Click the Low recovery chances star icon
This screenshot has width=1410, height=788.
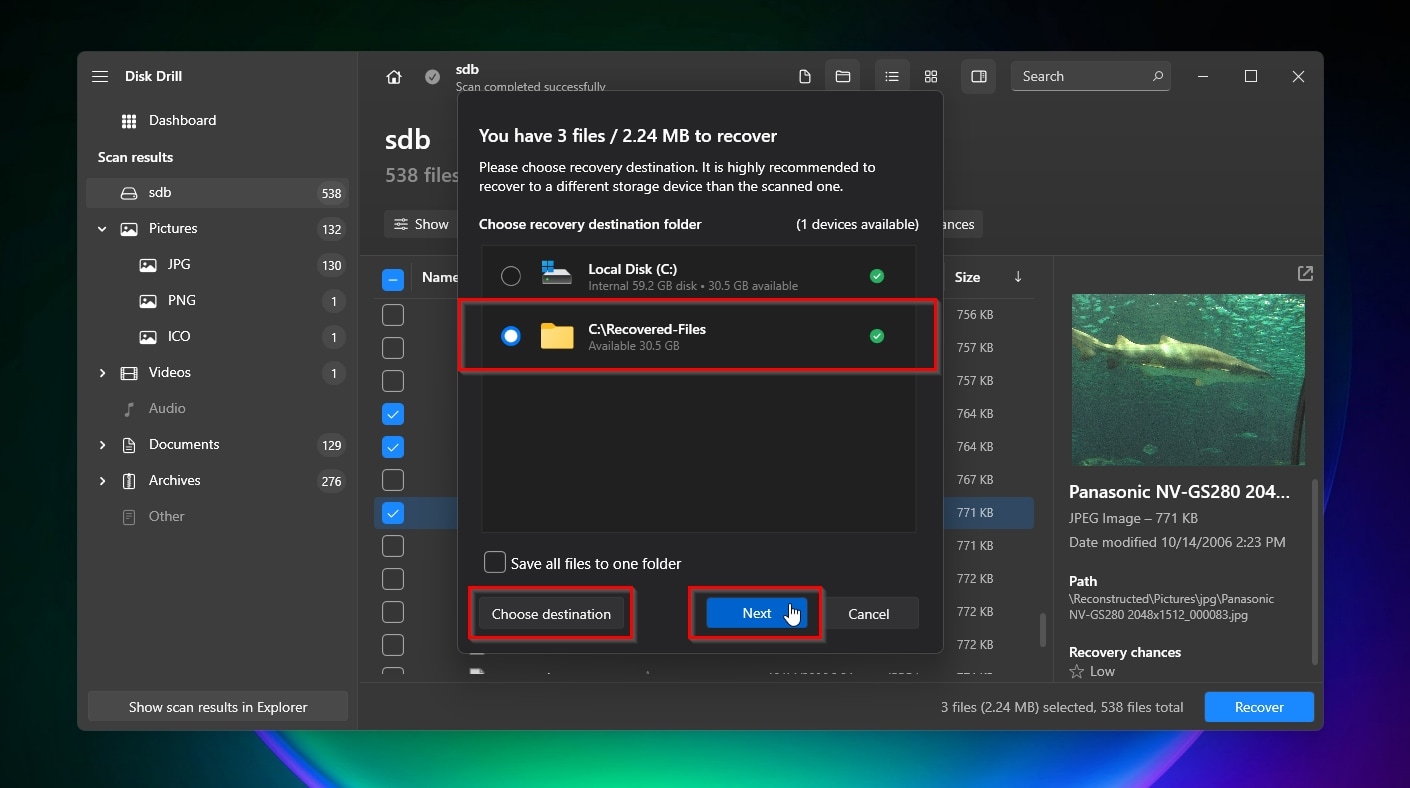pyautogui.click(x=1077, y=672)
